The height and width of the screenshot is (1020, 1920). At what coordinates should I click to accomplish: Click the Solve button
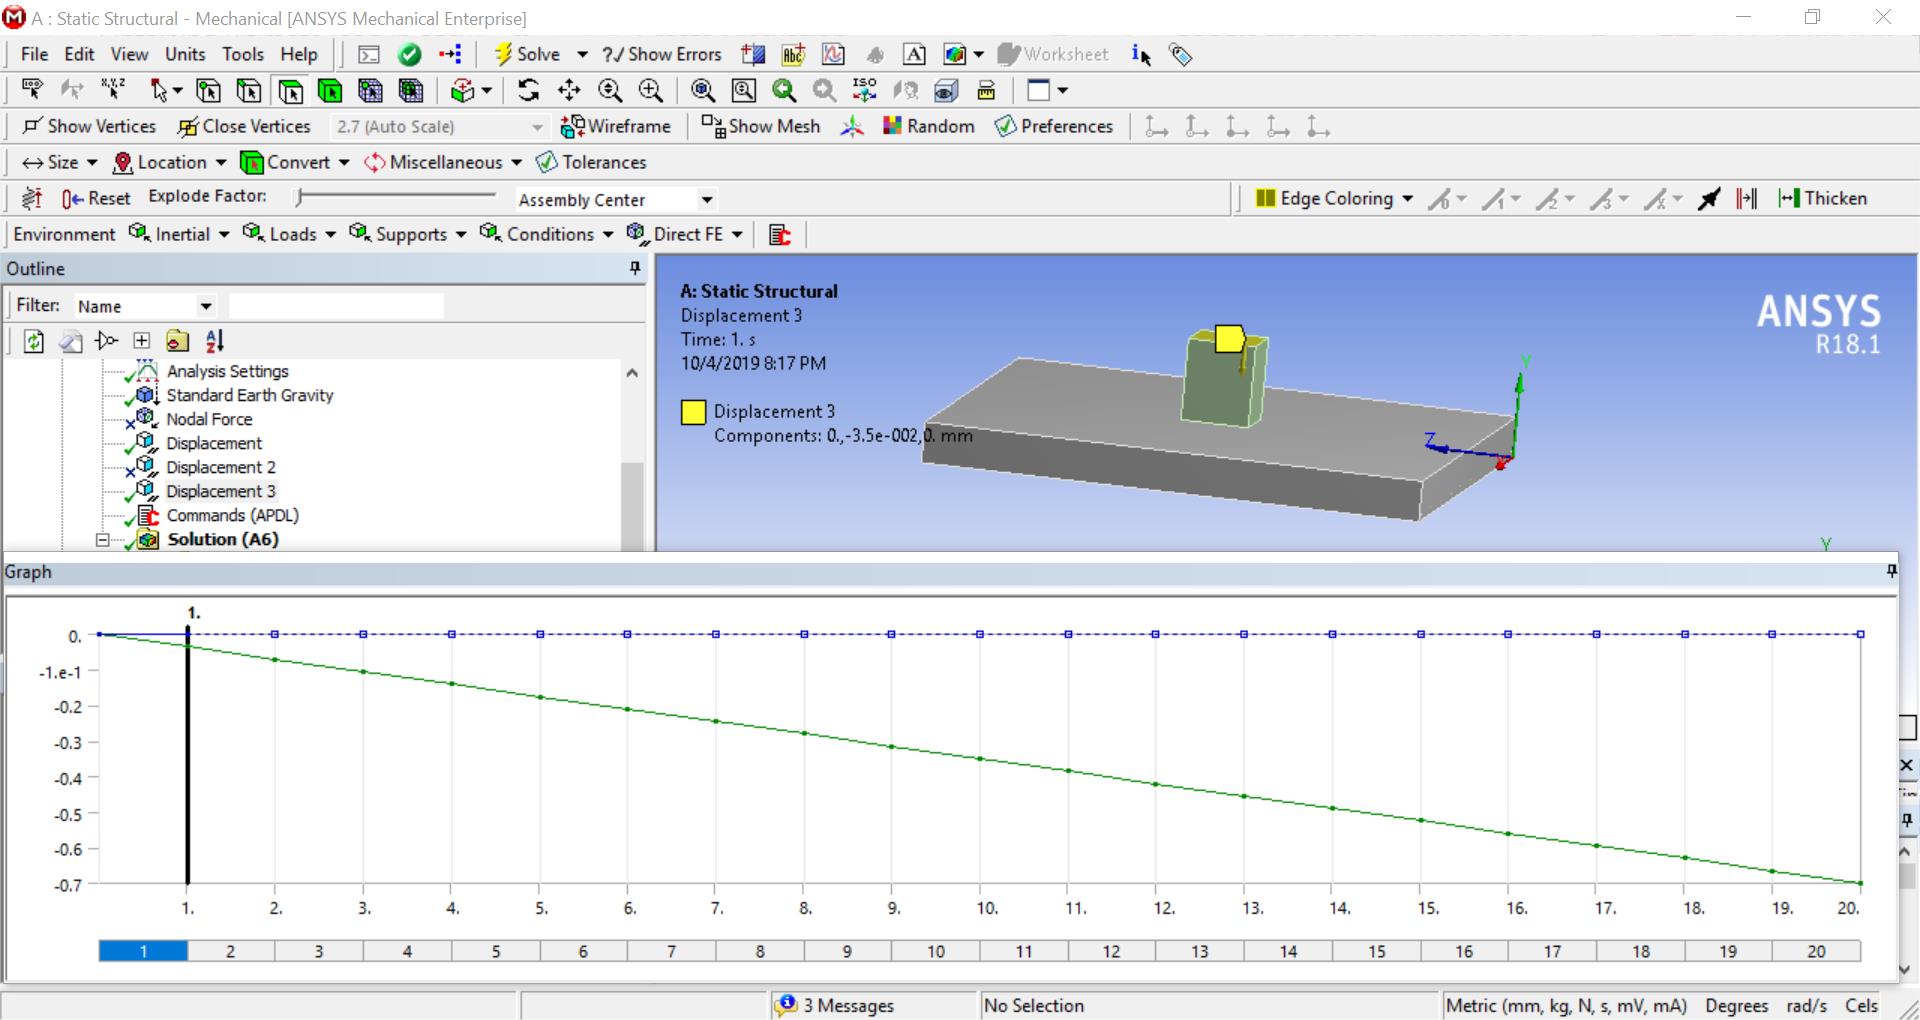pyautogui.click(x=531, y=54)
